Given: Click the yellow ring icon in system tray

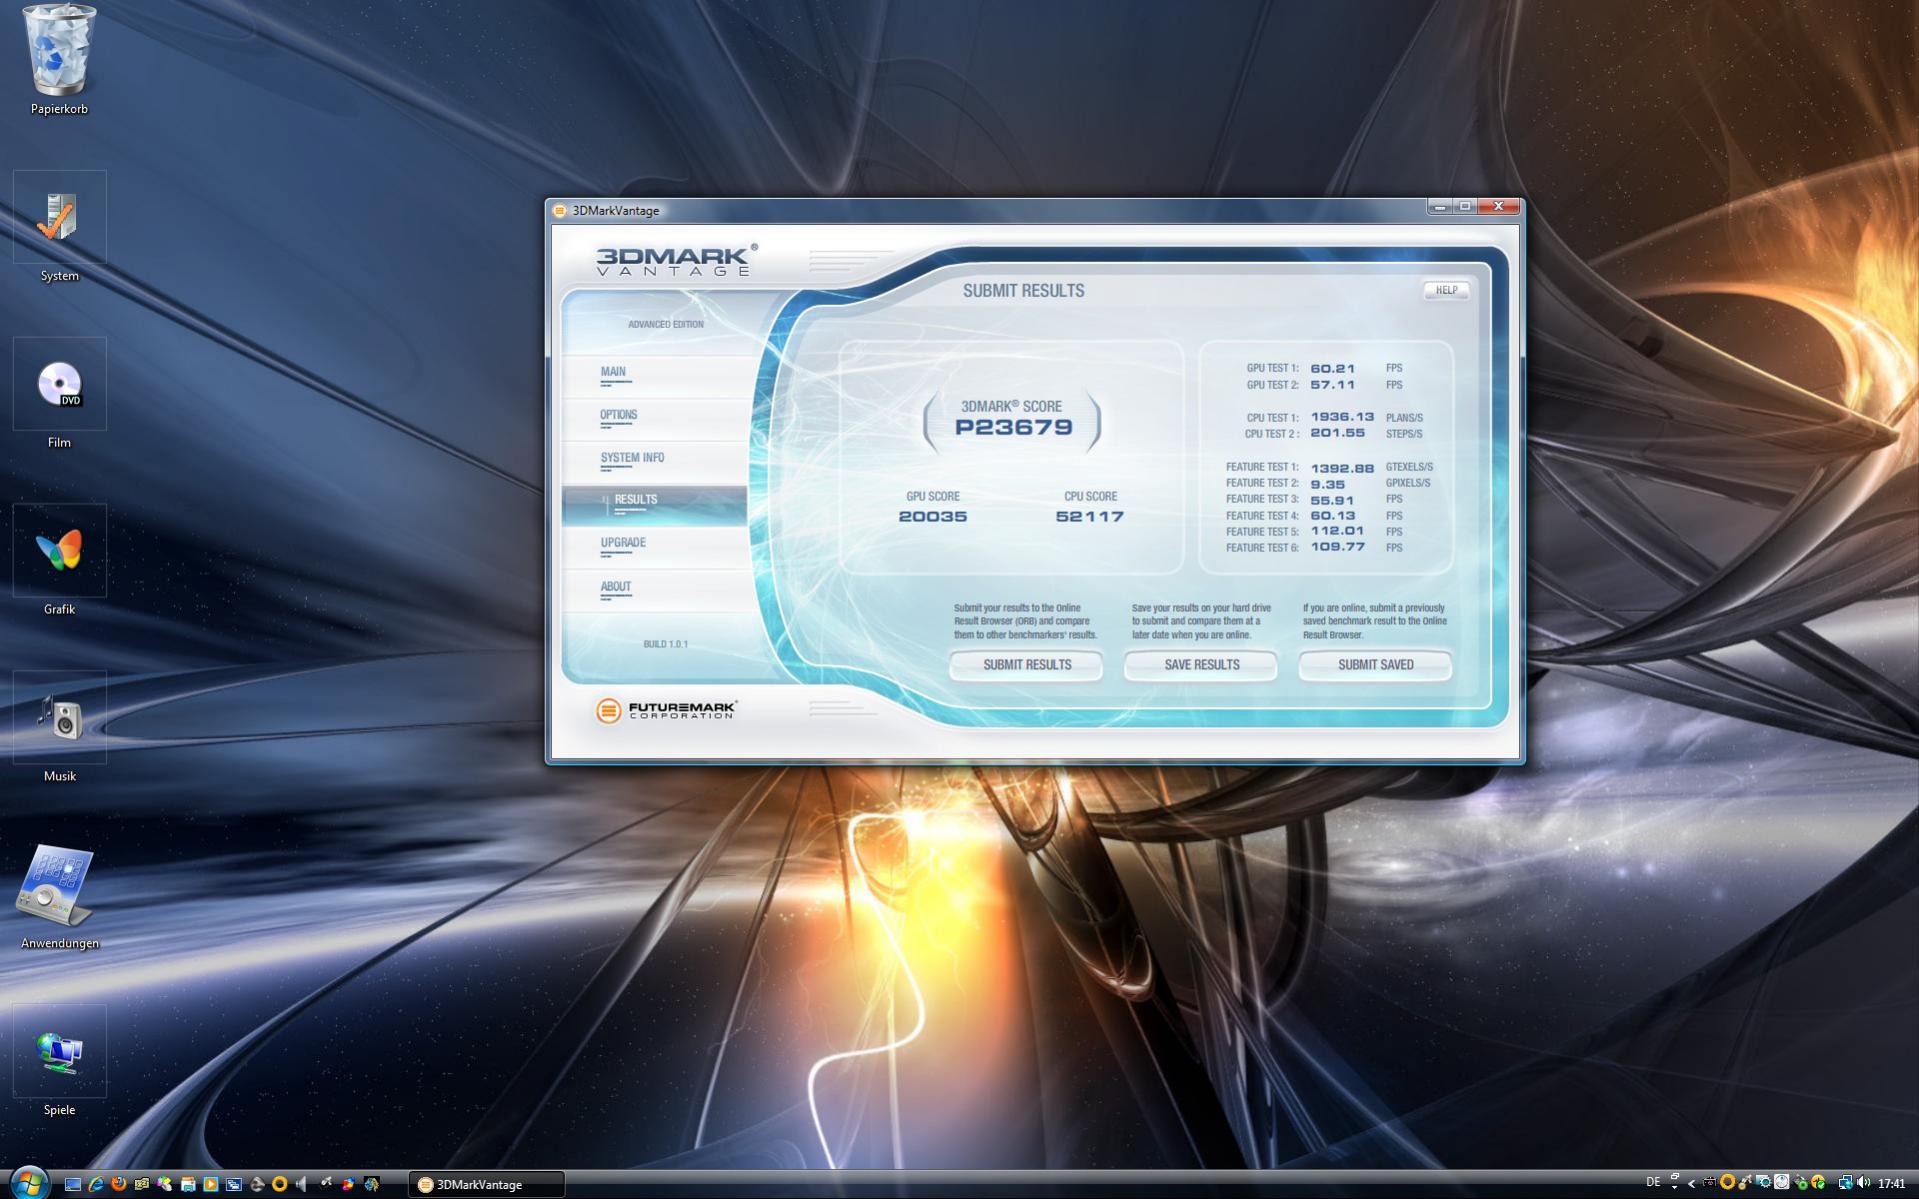Looking at the screenshot, I should click(x=1727, y=1183).
